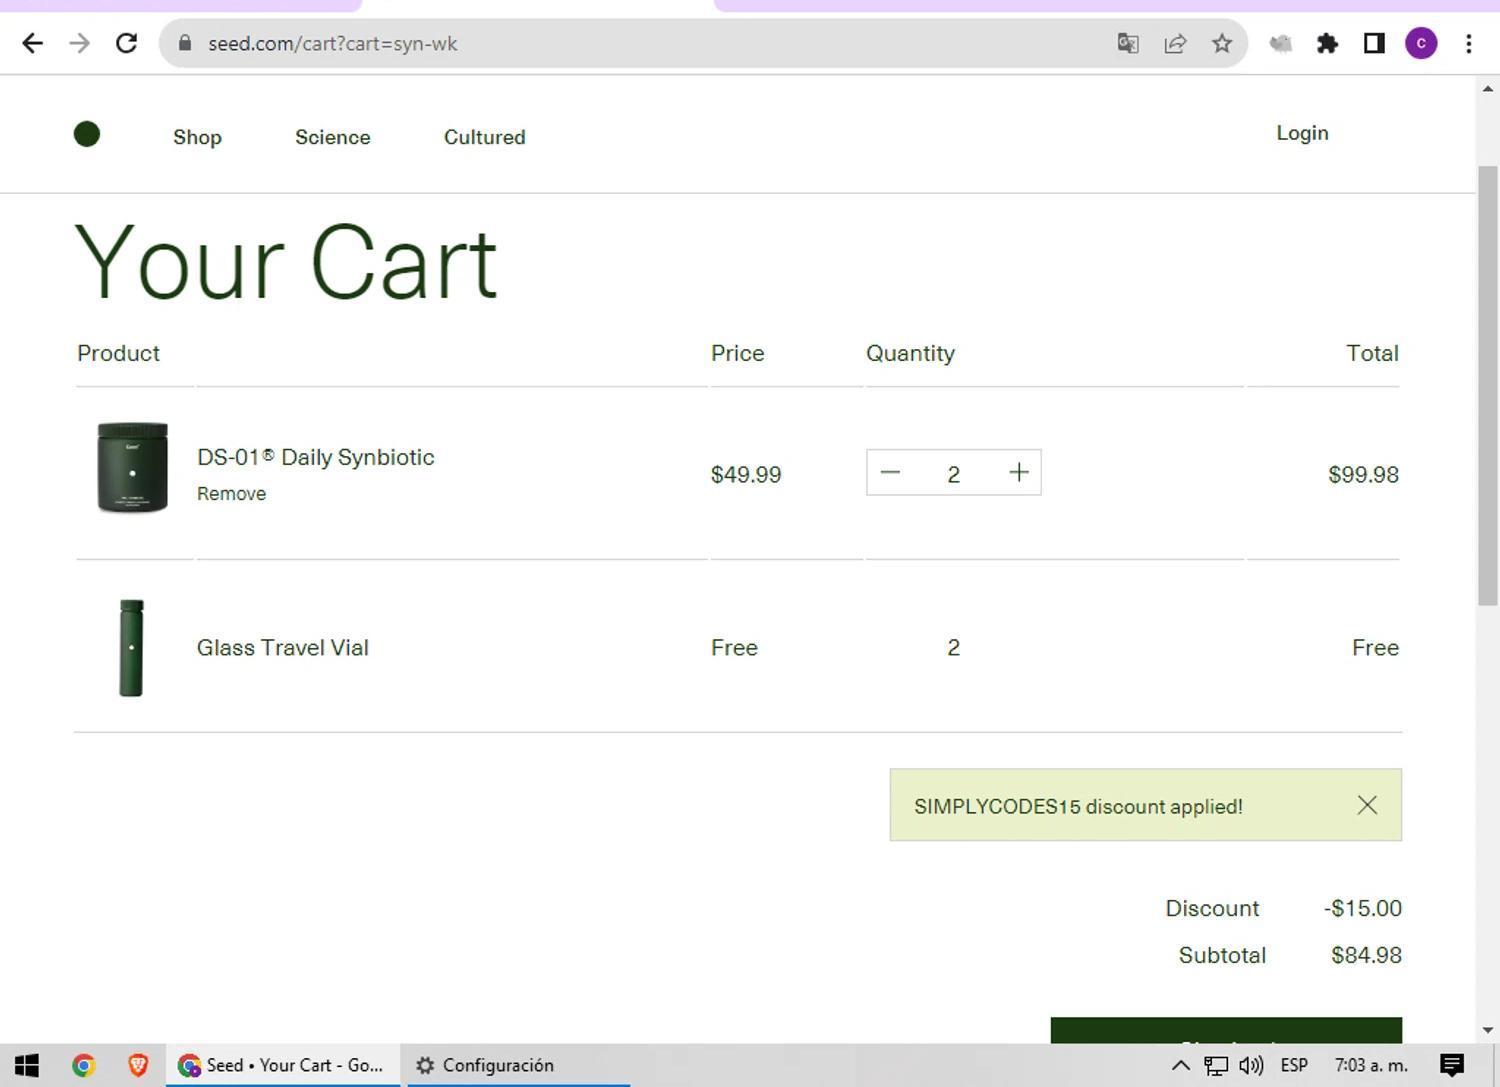Screen dimensions: 1500x1087
Task: Launch Chrome from the taskbar
Action: click(x=83, y=1065)
